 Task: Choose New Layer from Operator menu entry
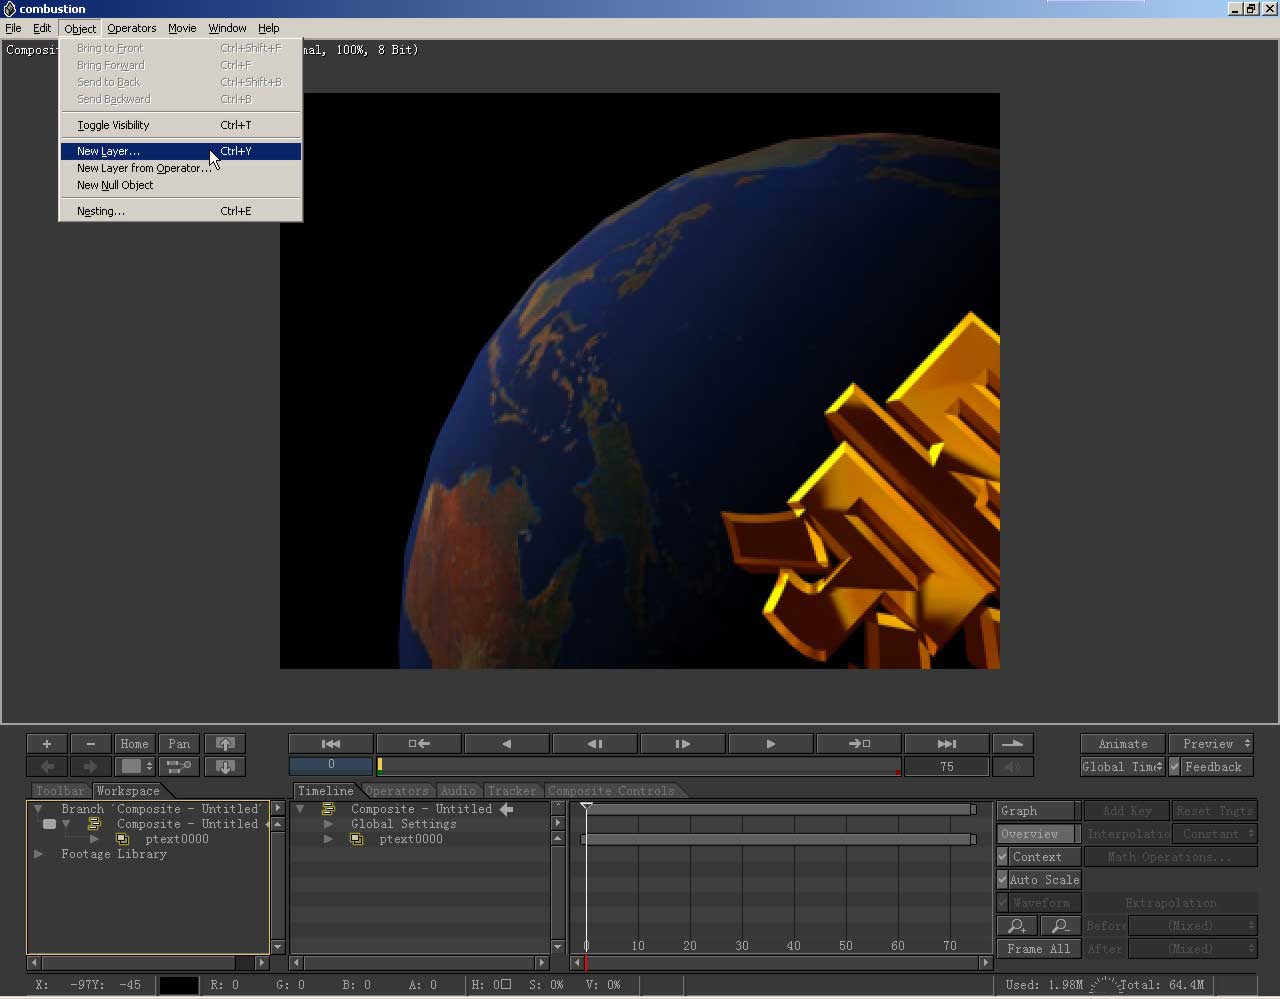[144, 168]
